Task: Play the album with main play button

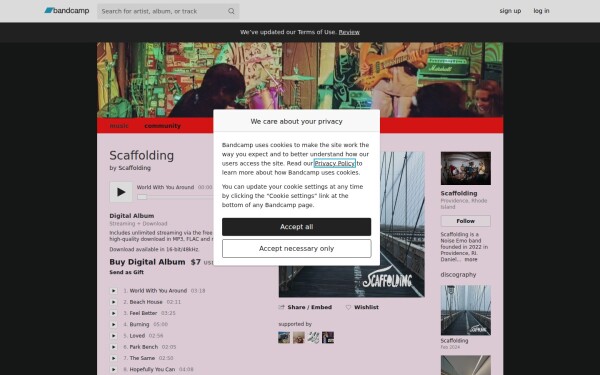Action: tap(121, 192)
